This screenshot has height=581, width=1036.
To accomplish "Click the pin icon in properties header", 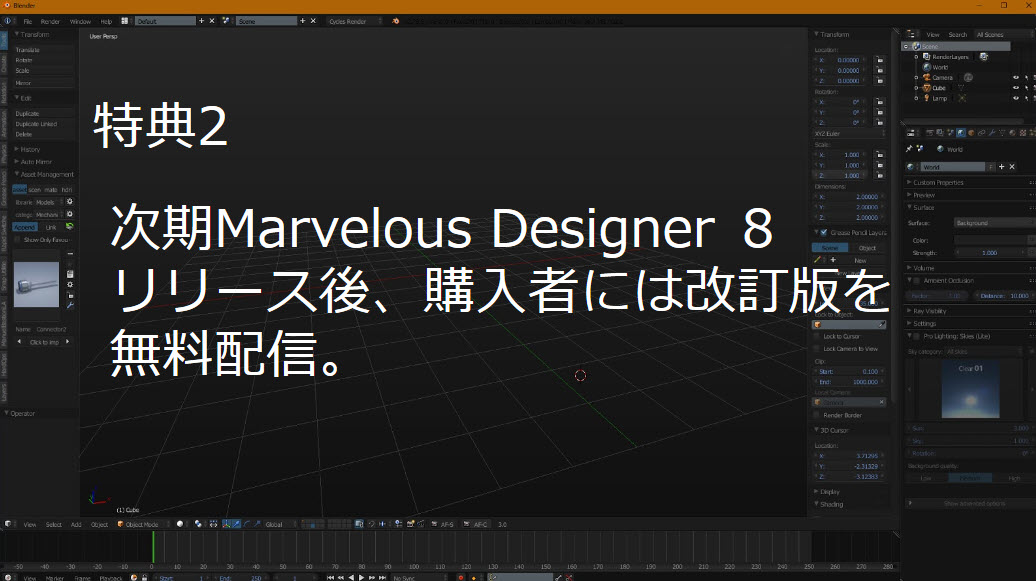I will 909,149.
